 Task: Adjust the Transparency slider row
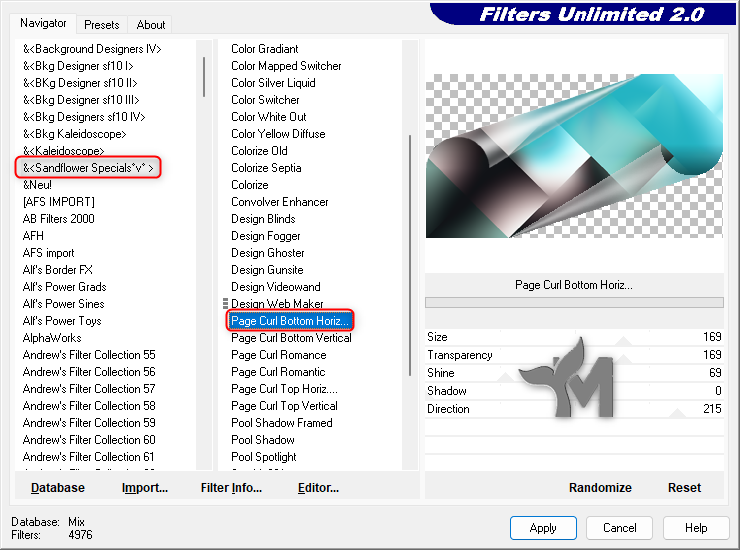click(574, 355)
